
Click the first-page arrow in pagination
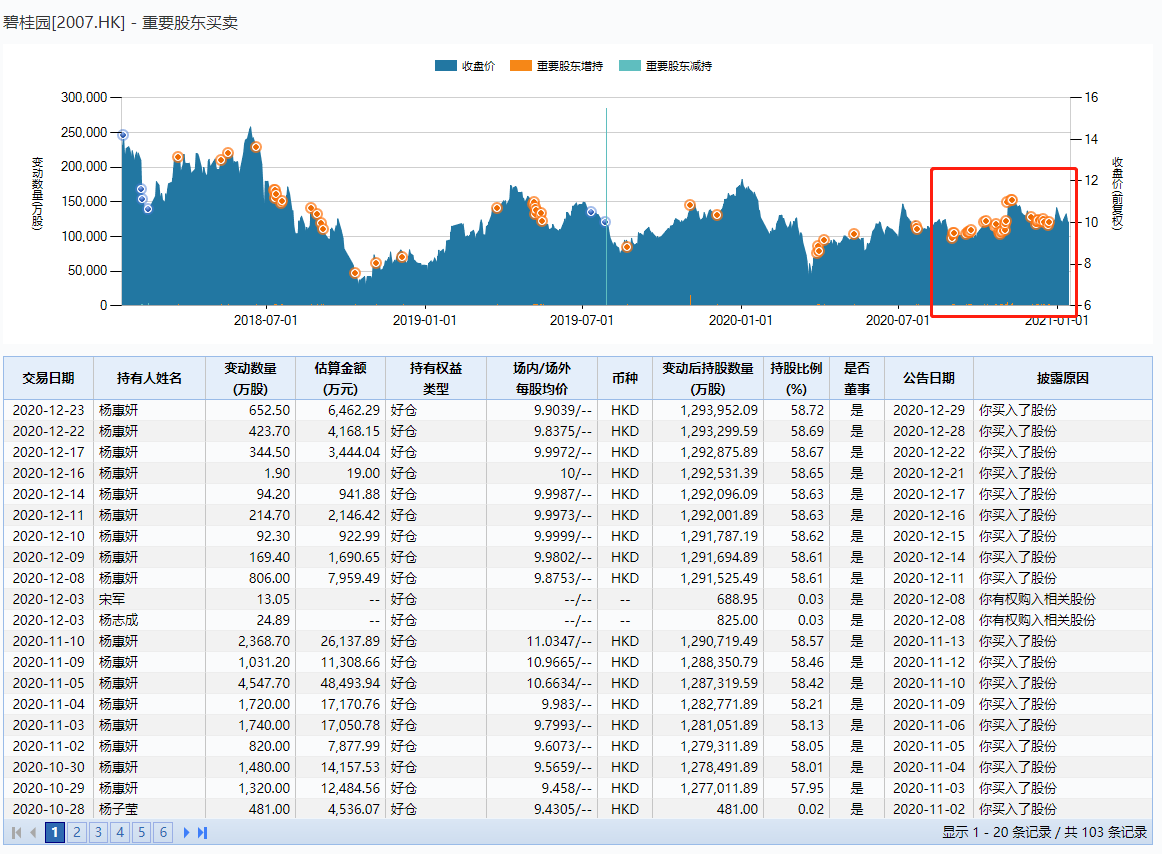(x=16, y=832)
